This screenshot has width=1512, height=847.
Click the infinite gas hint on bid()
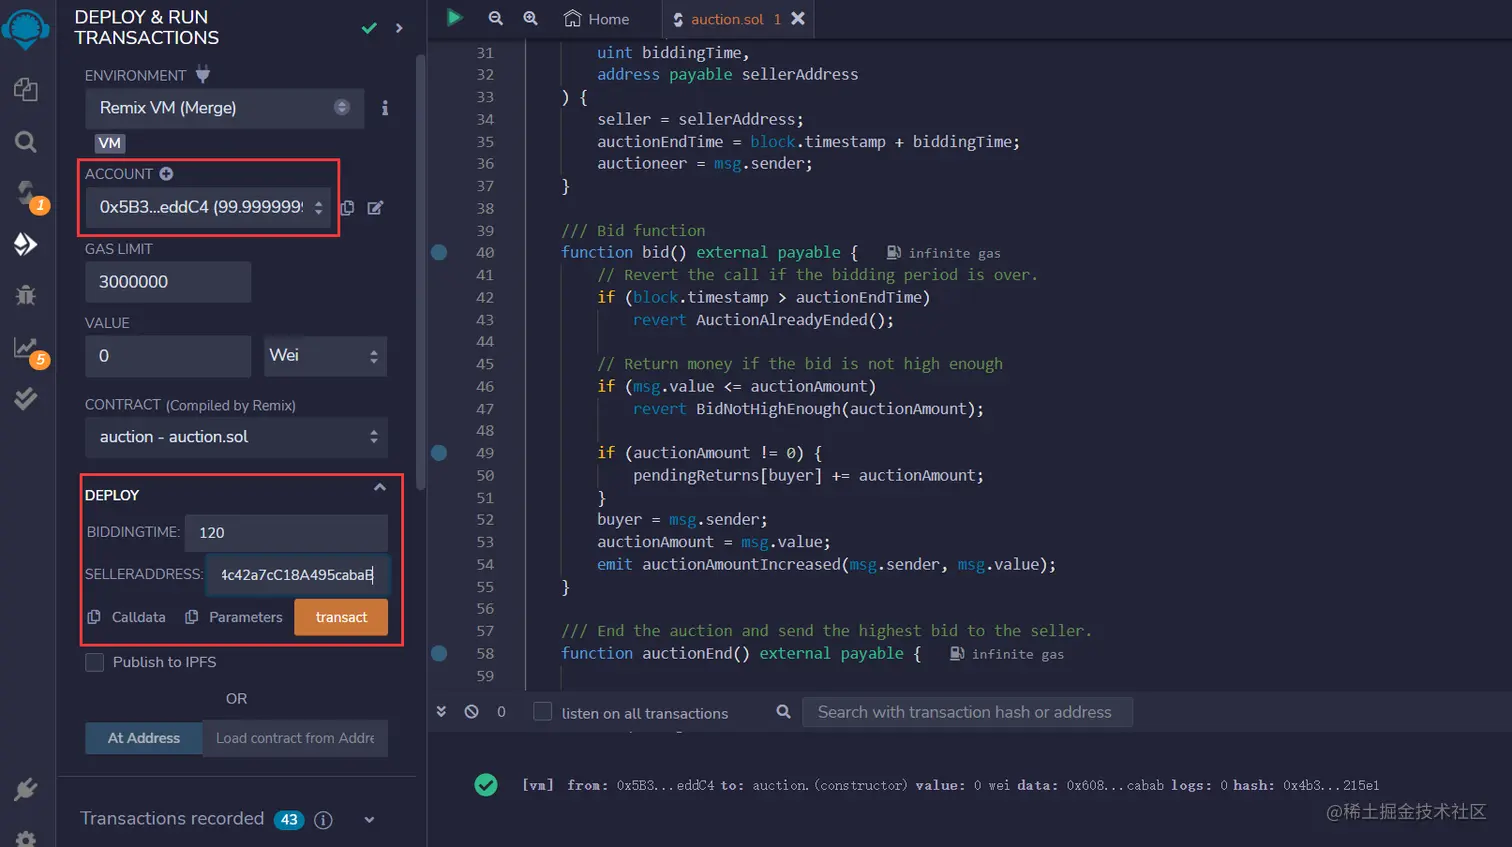coord(943,253)
